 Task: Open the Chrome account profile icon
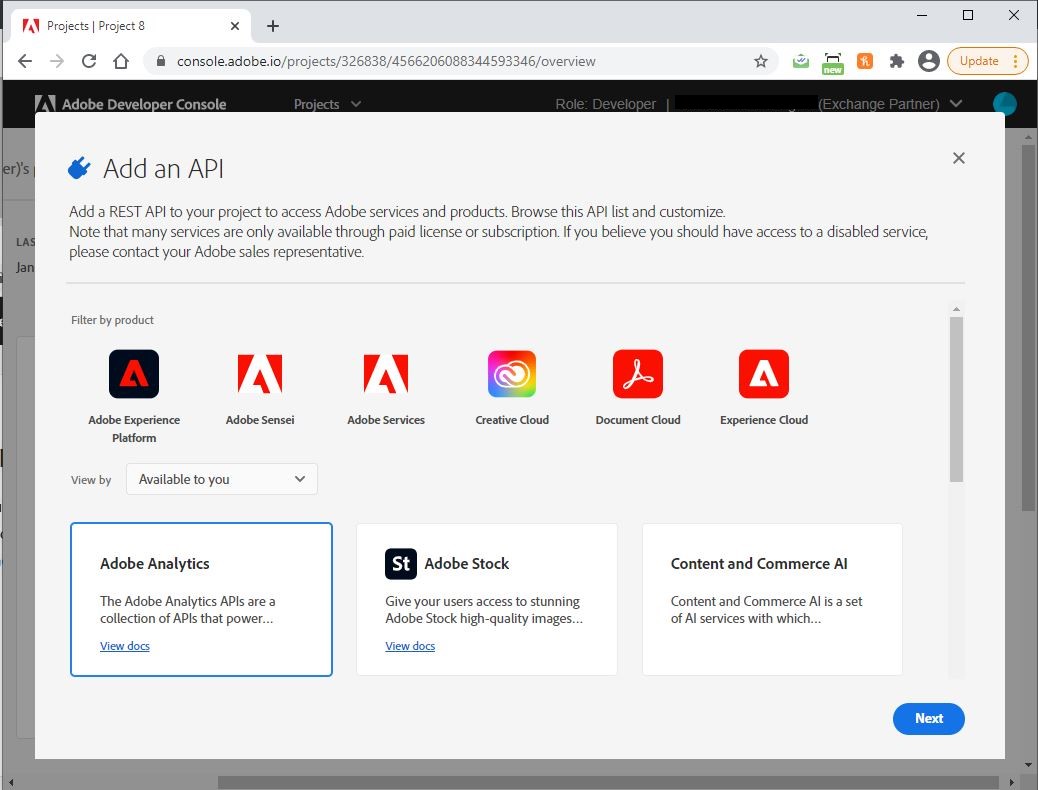coord(928,61)
